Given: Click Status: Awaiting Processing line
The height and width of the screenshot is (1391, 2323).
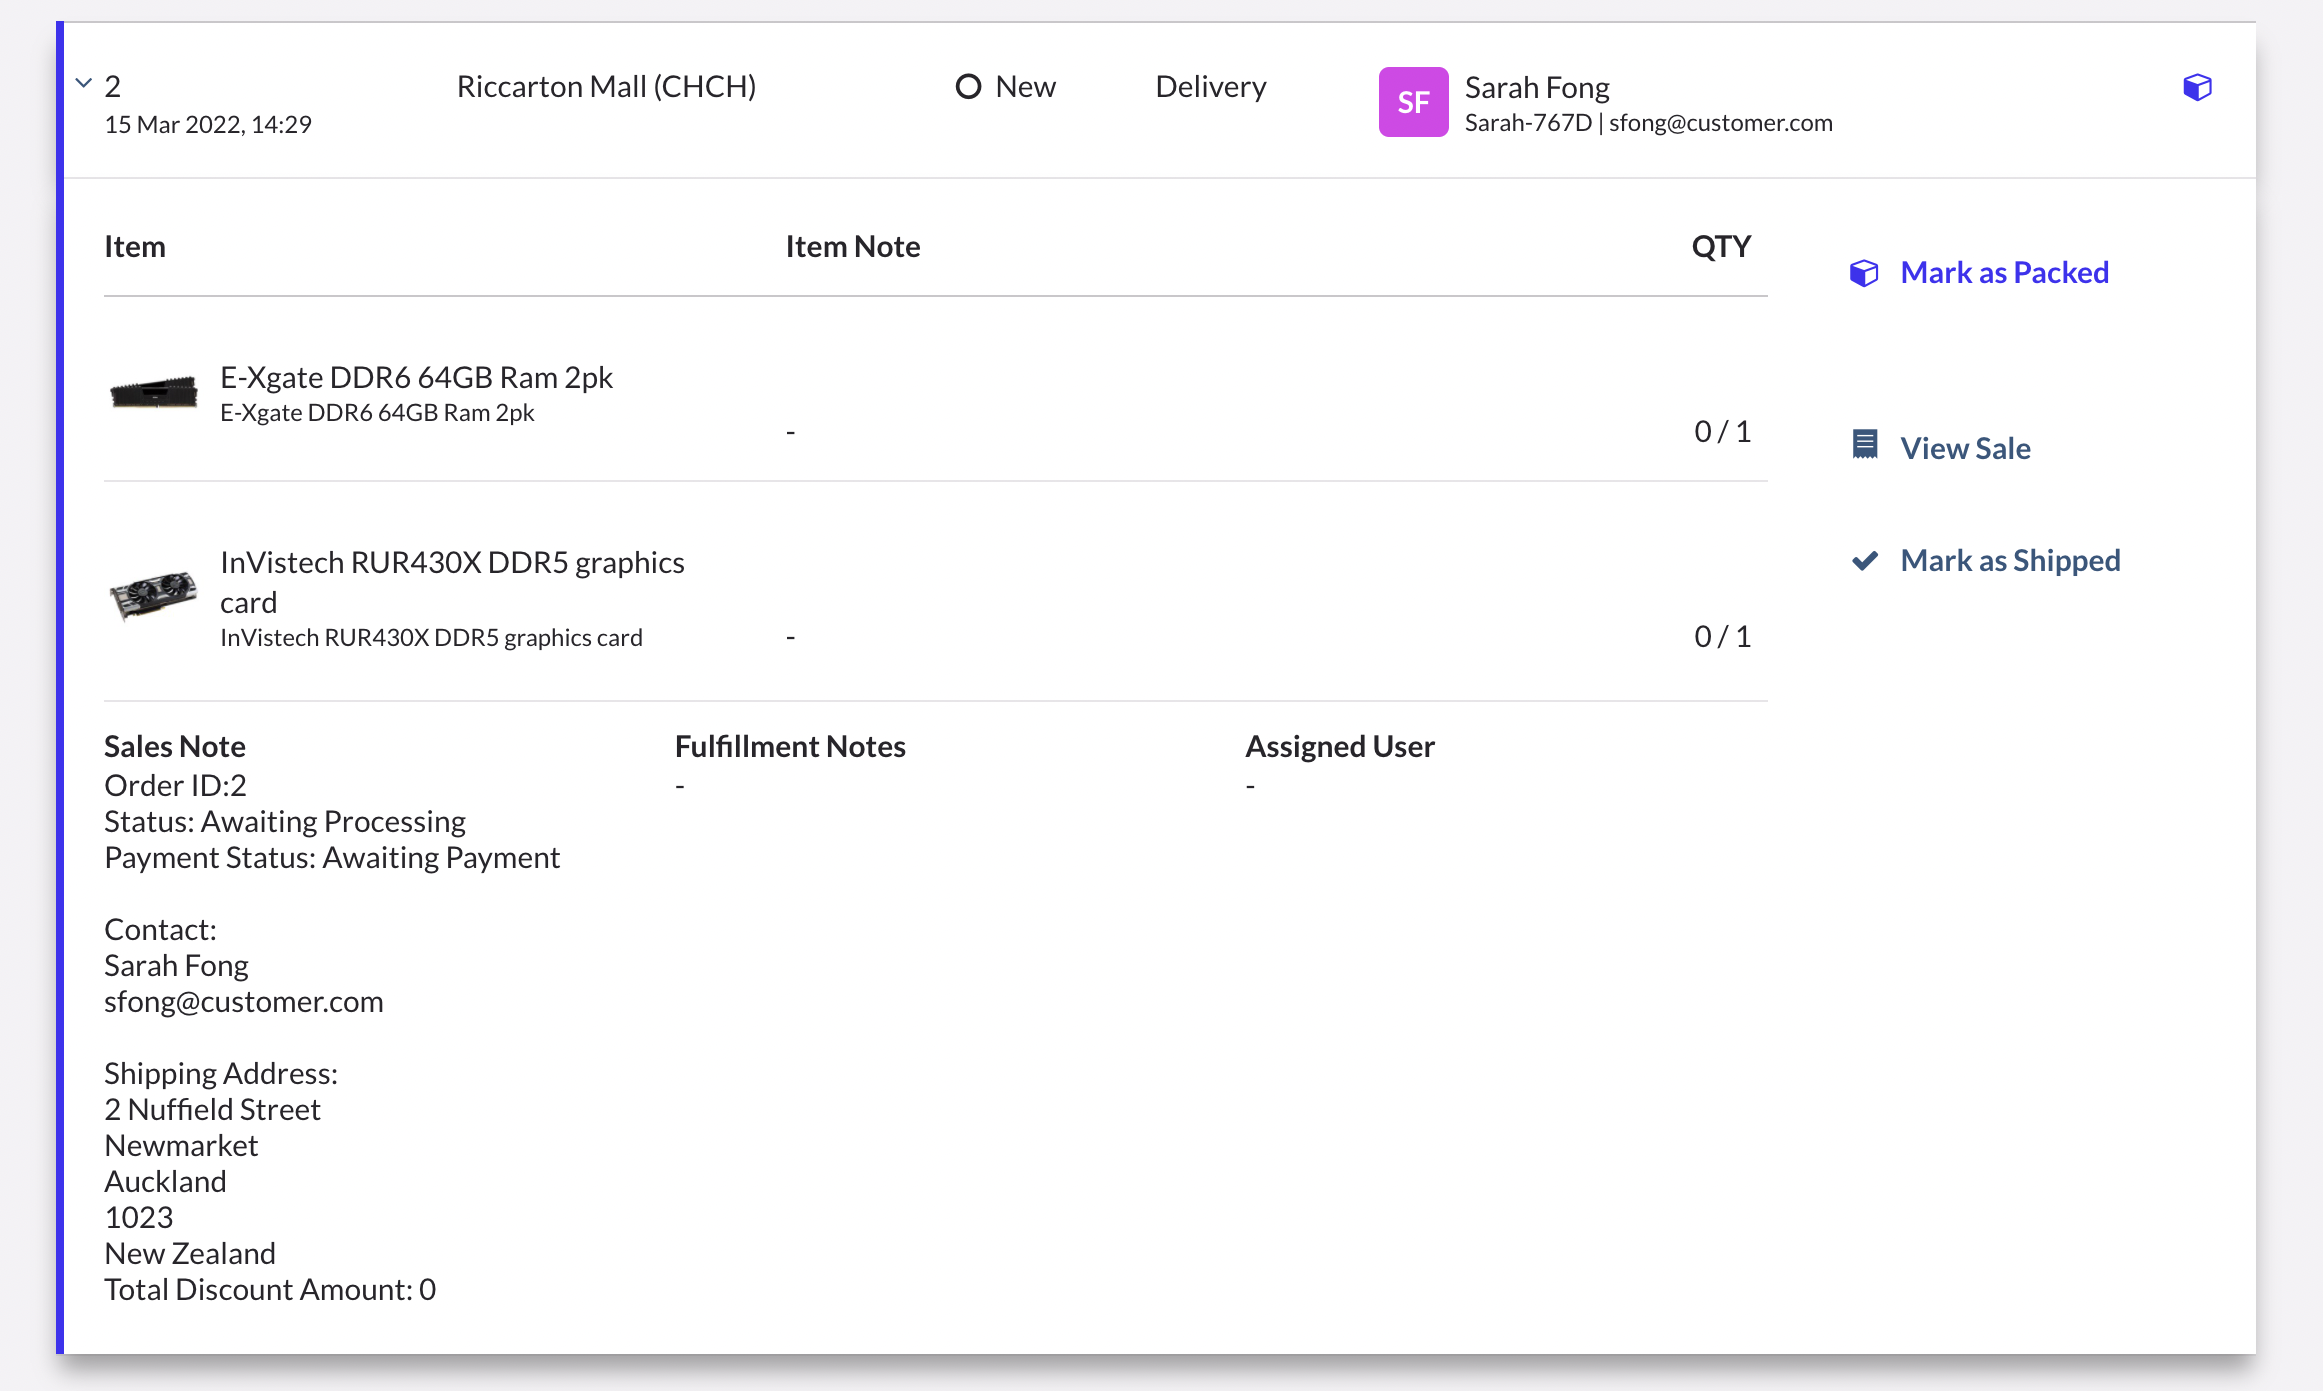Looking at the screenshot, I should pos(285,822).
